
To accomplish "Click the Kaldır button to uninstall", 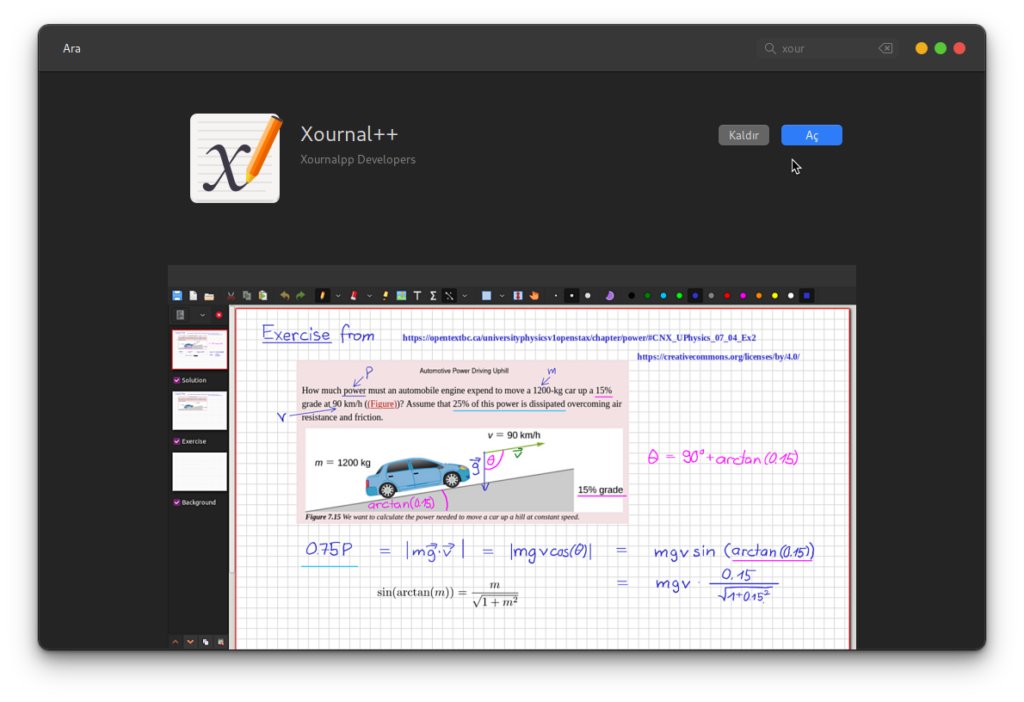I will click(x=743, y=135).
